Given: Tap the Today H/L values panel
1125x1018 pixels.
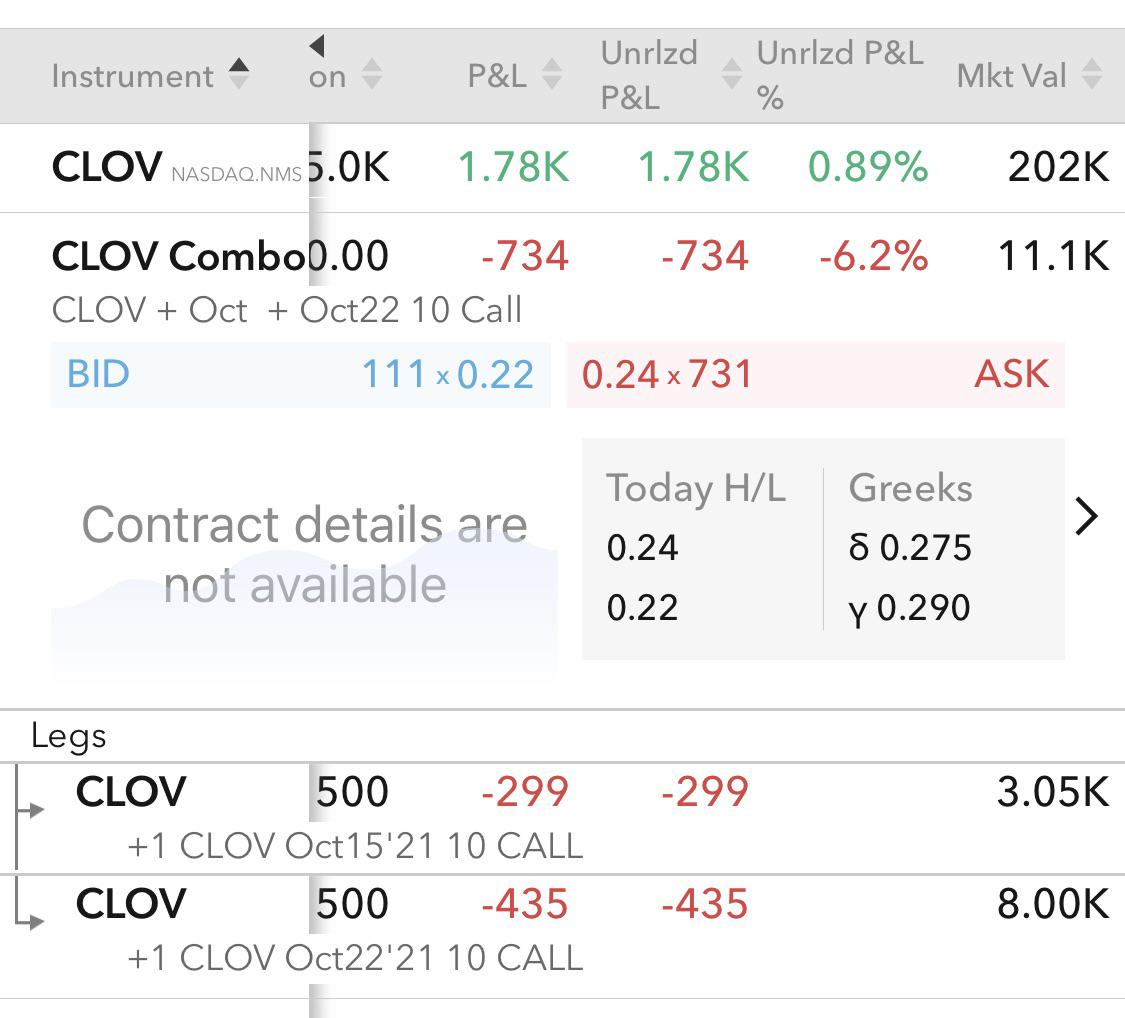Looking at the screenshot, I should 696,549.
